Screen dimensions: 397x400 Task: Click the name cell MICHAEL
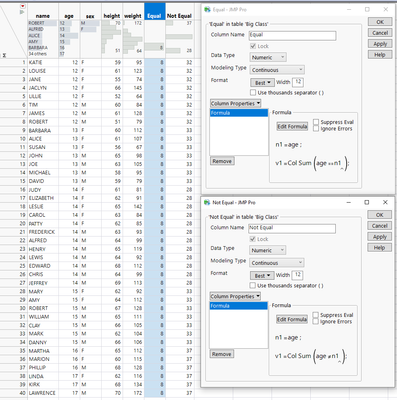click(43, 172)
